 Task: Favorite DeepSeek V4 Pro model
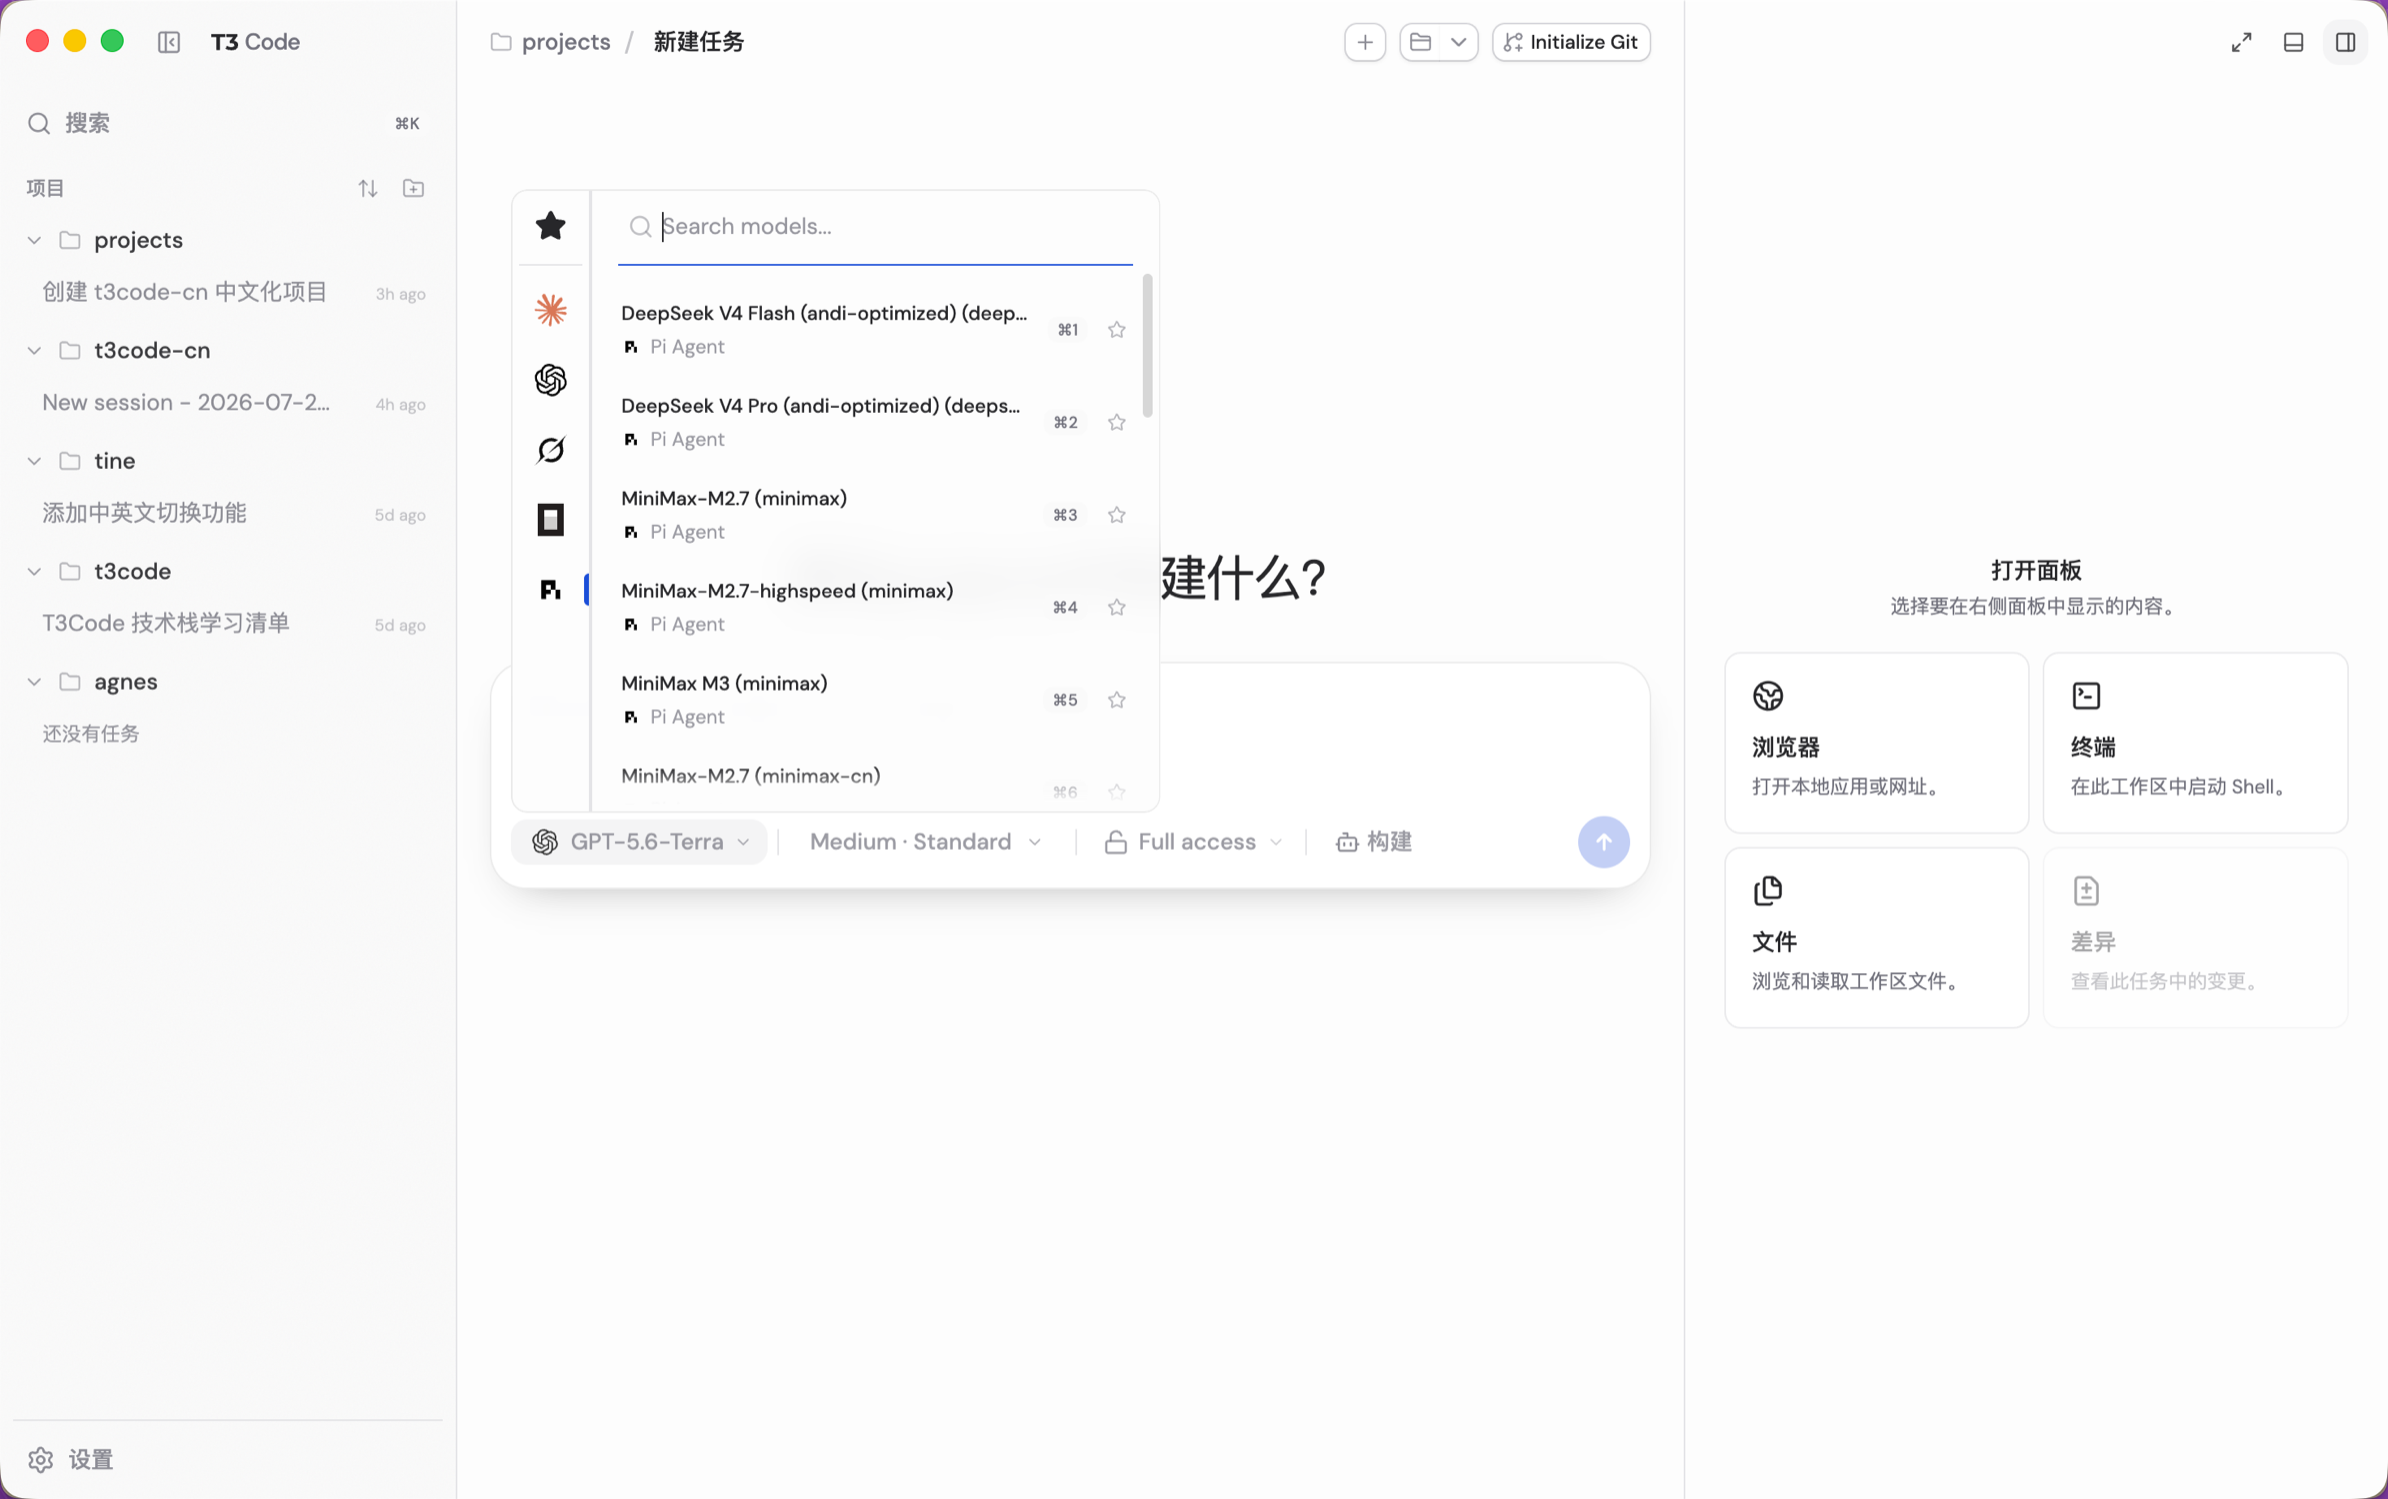1117,422
